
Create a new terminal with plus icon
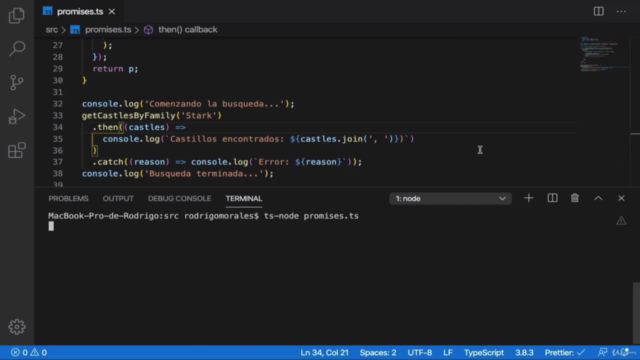point(529,198)
